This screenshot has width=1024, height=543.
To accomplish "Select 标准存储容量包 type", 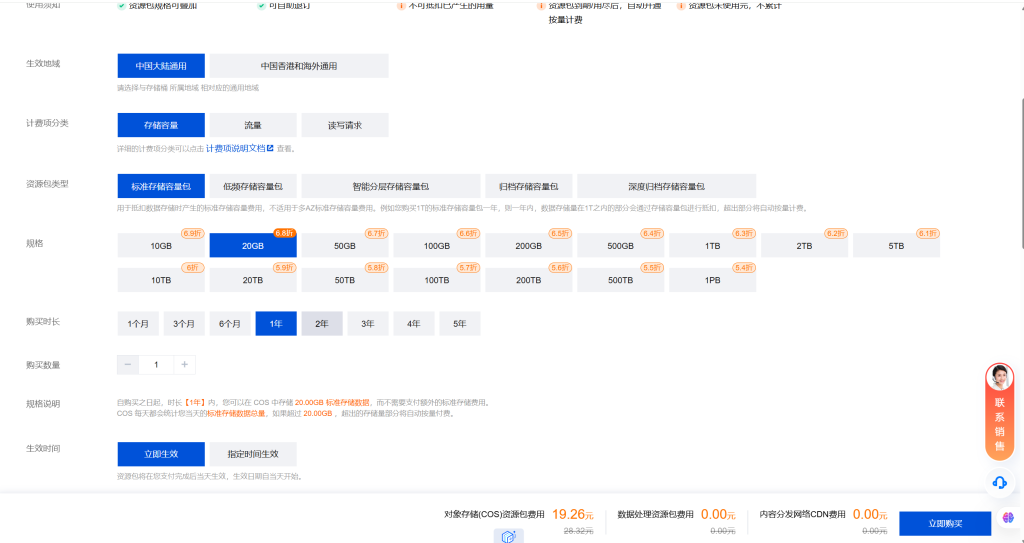I will pyautogui.click(x=161, y=186).
